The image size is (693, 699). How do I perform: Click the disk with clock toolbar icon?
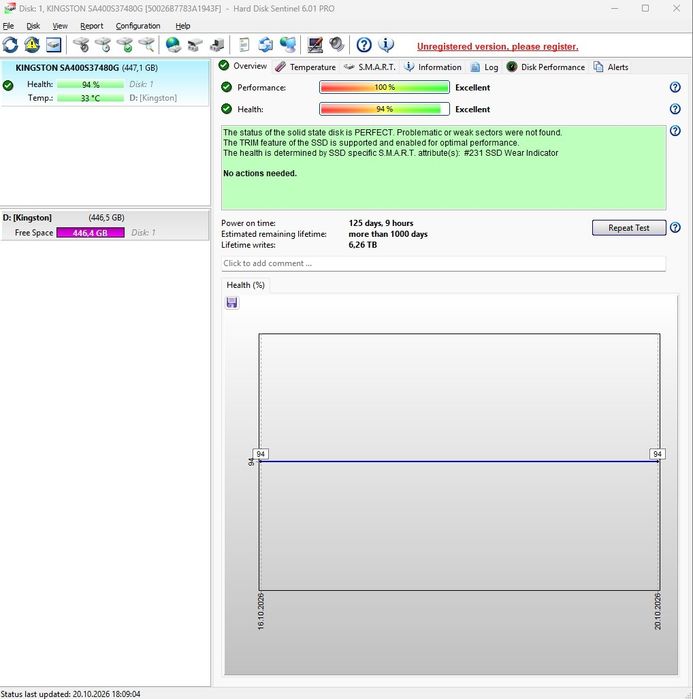(103, 45)
